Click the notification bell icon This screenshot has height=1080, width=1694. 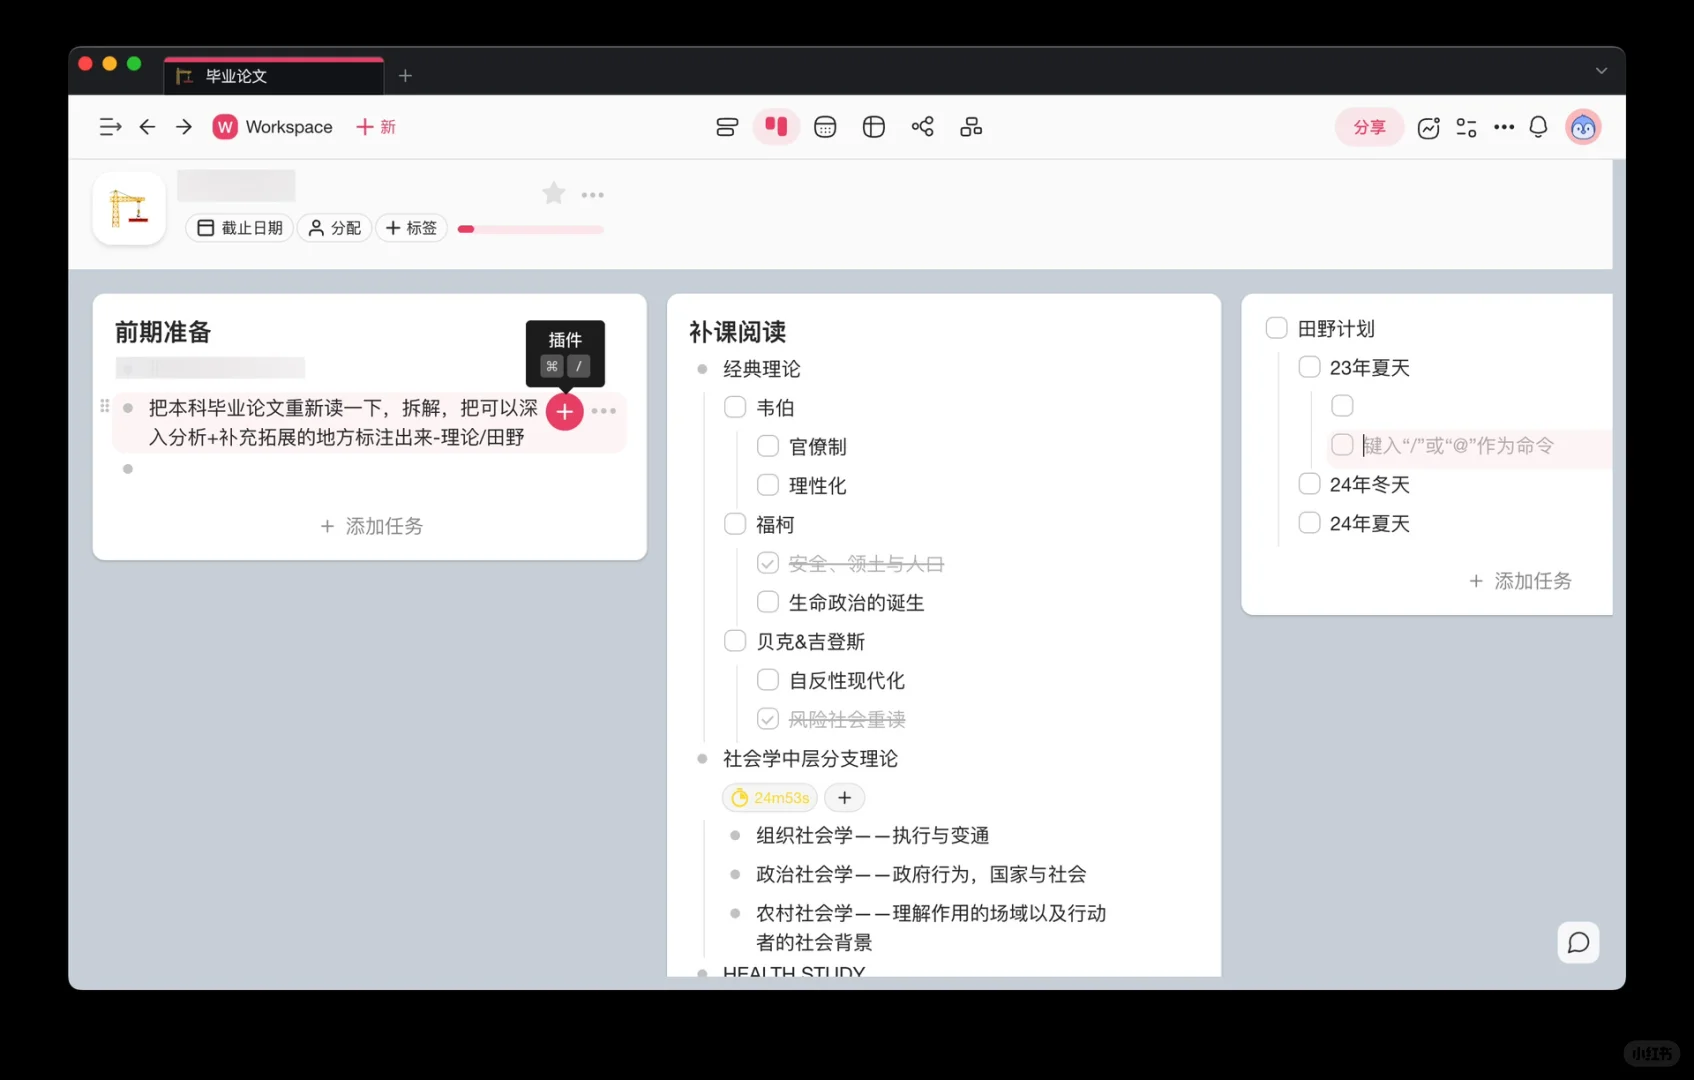point(1538,127)
